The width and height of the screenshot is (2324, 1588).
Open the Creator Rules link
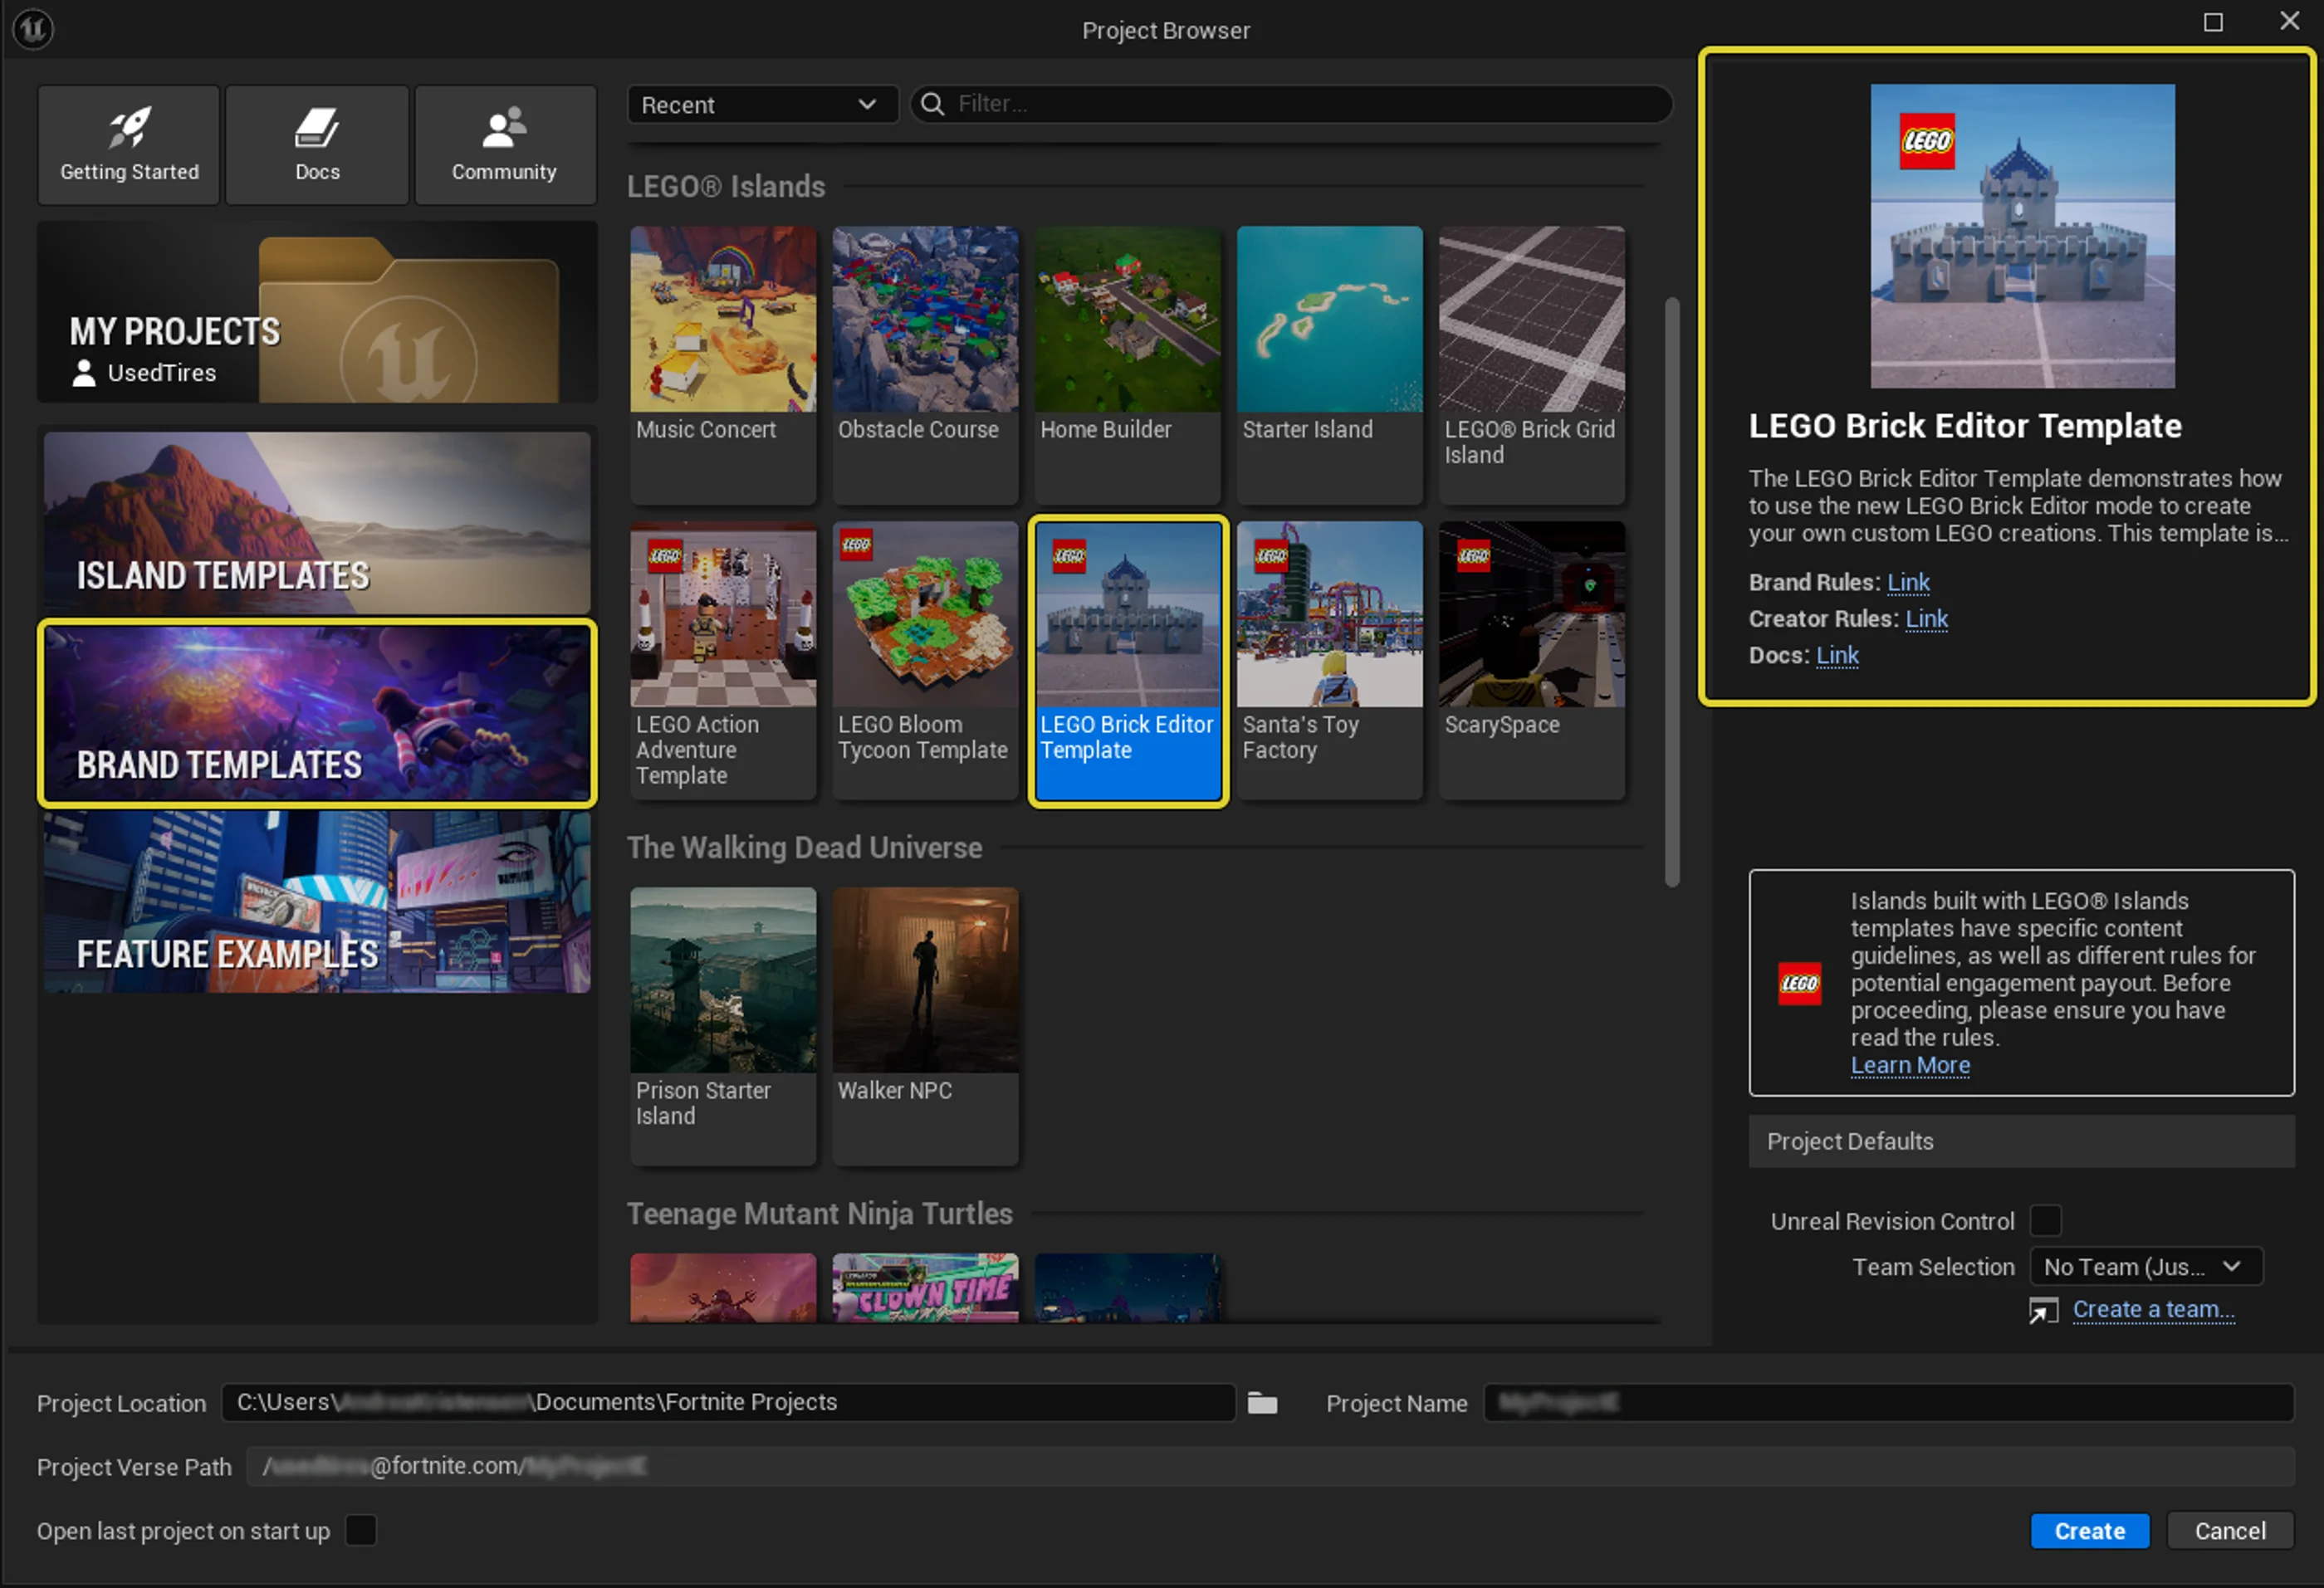pos(1926,619)
